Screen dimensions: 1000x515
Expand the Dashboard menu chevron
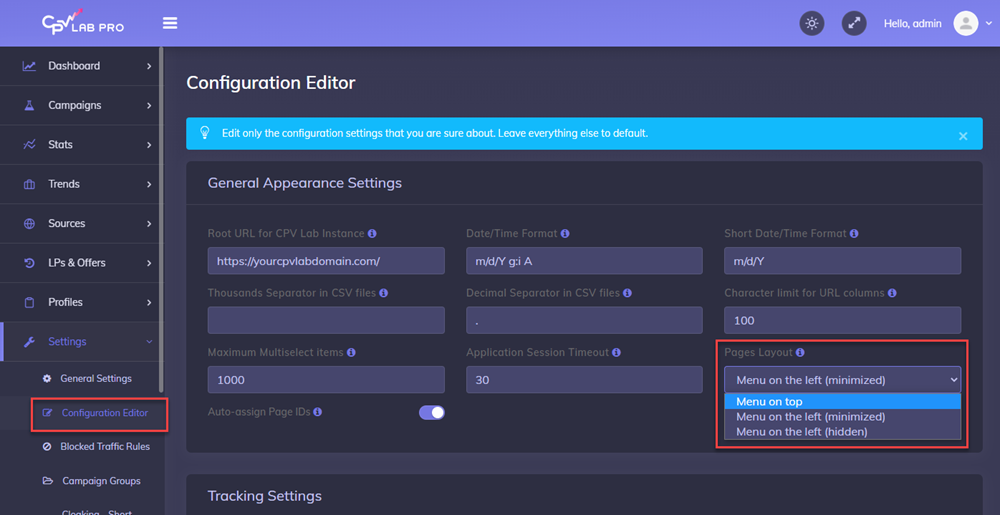149,66
